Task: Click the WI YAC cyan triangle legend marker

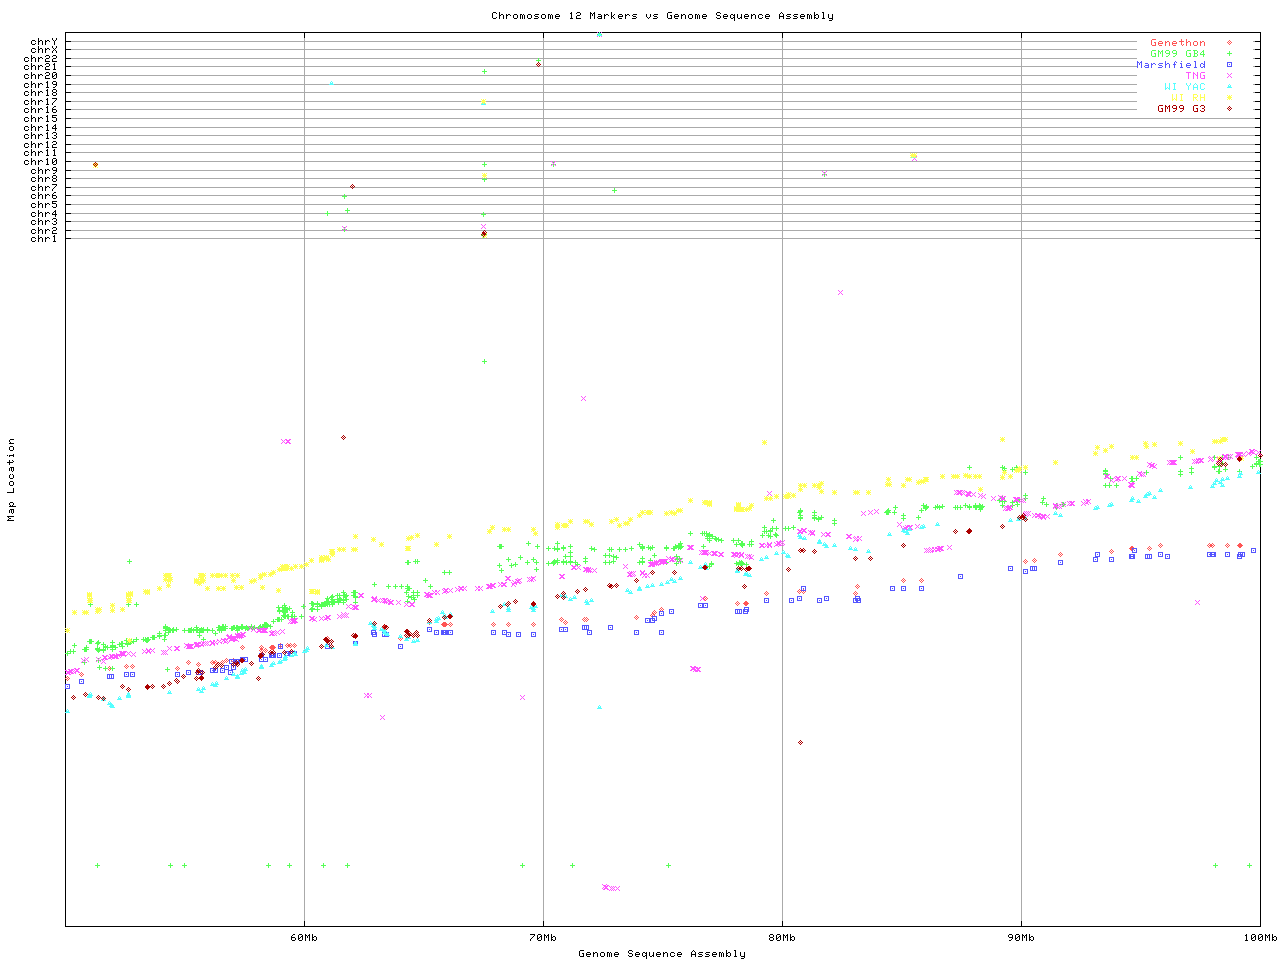Action: point(1229,87)
